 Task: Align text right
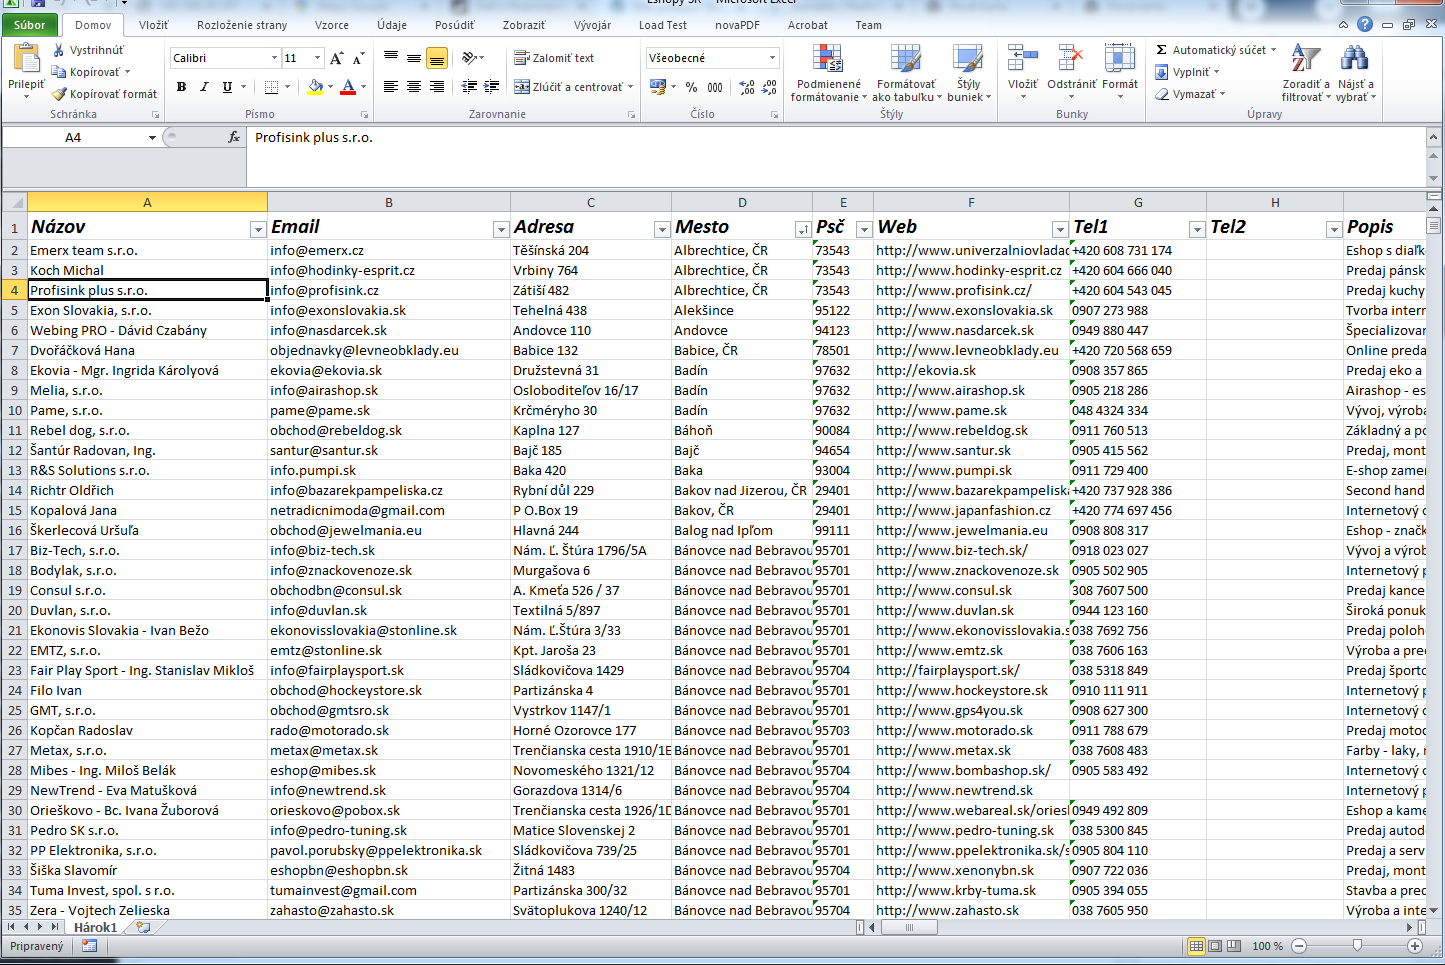437,87
